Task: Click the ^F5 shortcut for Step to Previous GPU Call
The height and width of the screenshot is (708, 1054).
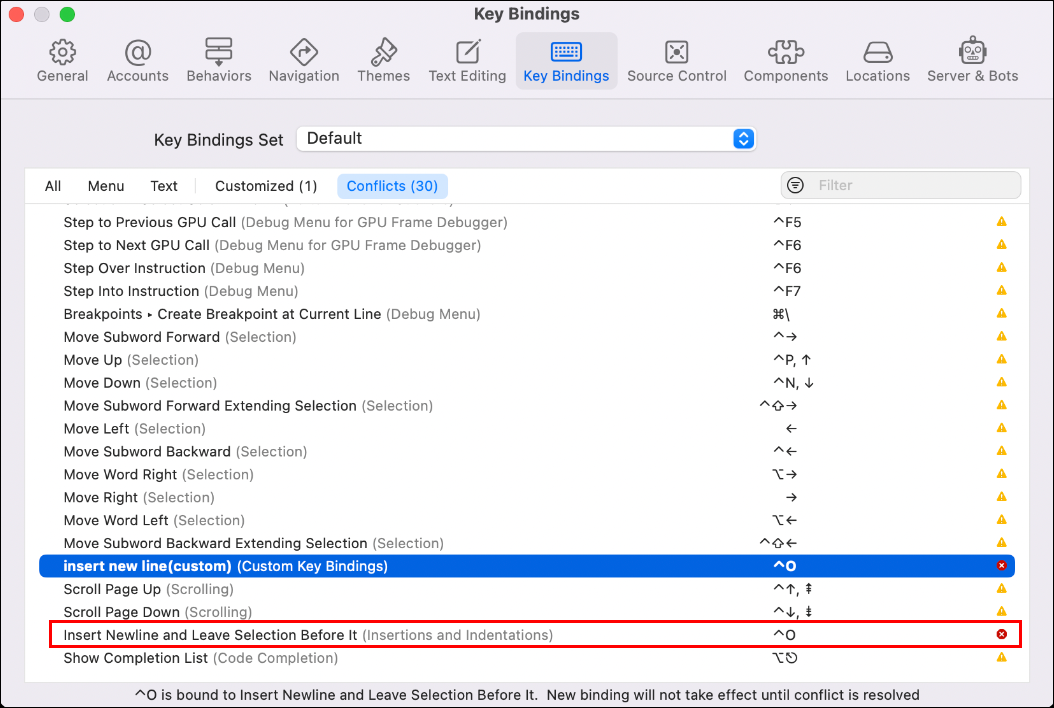Action: (x=787, y=222)
